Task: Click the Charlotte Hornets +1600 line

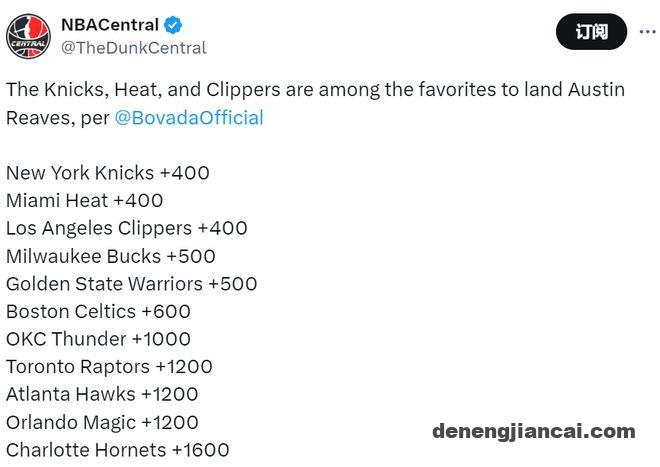Action: [118, 450]
